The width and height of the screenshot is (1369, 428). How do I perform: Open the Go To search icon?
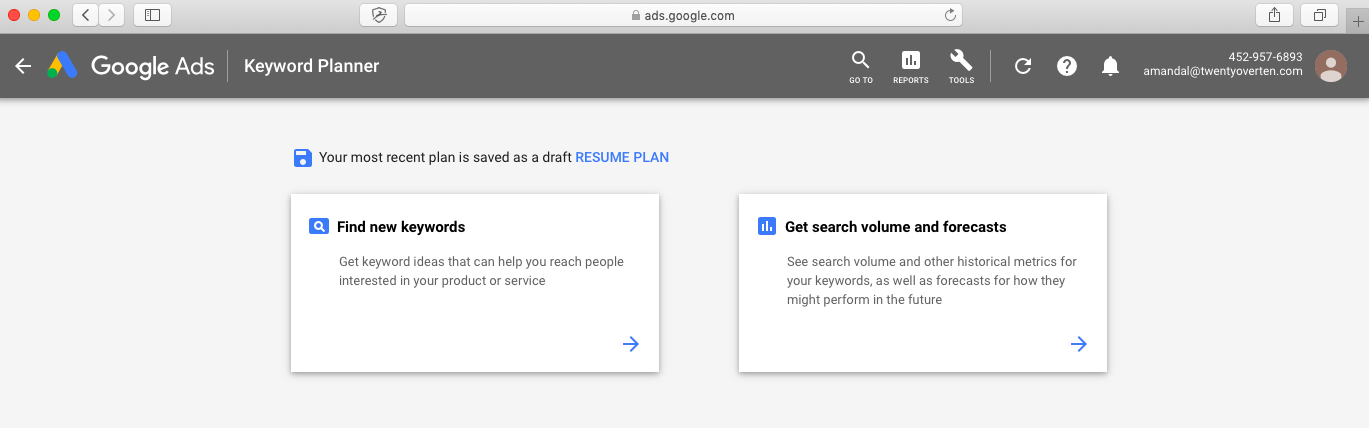(x=860, y=67)
